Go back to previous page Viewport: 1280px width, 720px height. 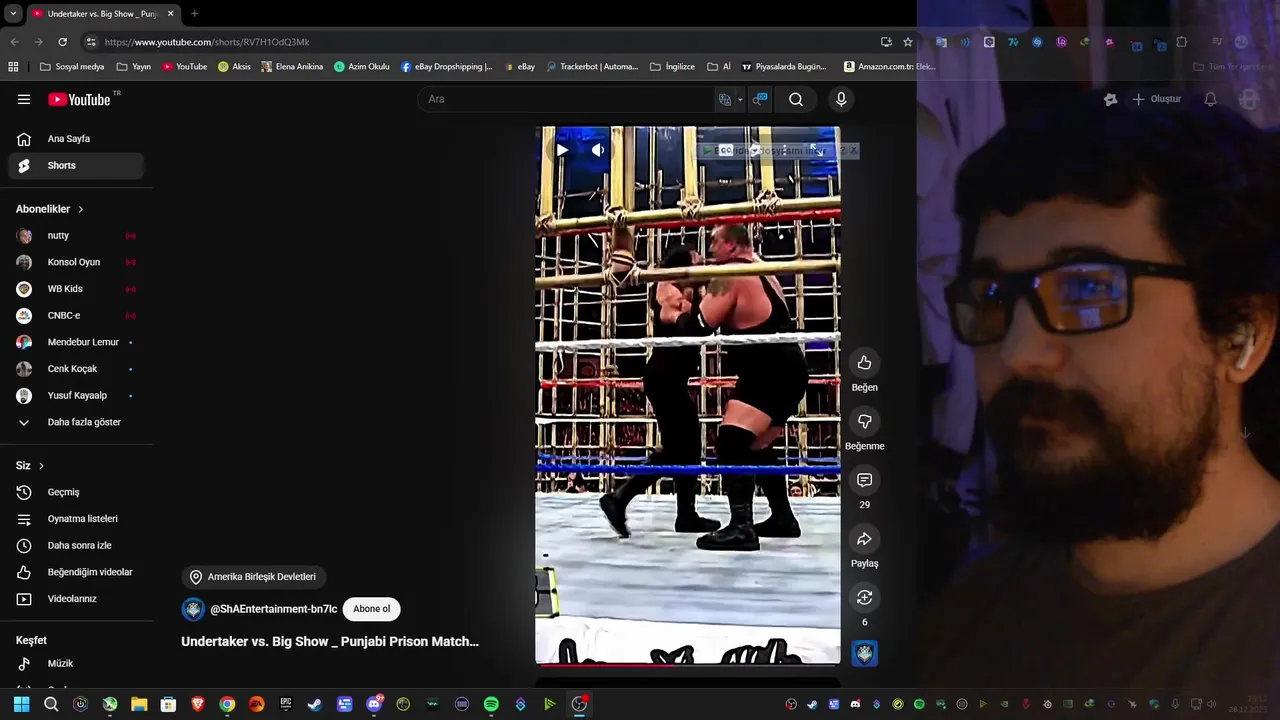pos(14,42)
